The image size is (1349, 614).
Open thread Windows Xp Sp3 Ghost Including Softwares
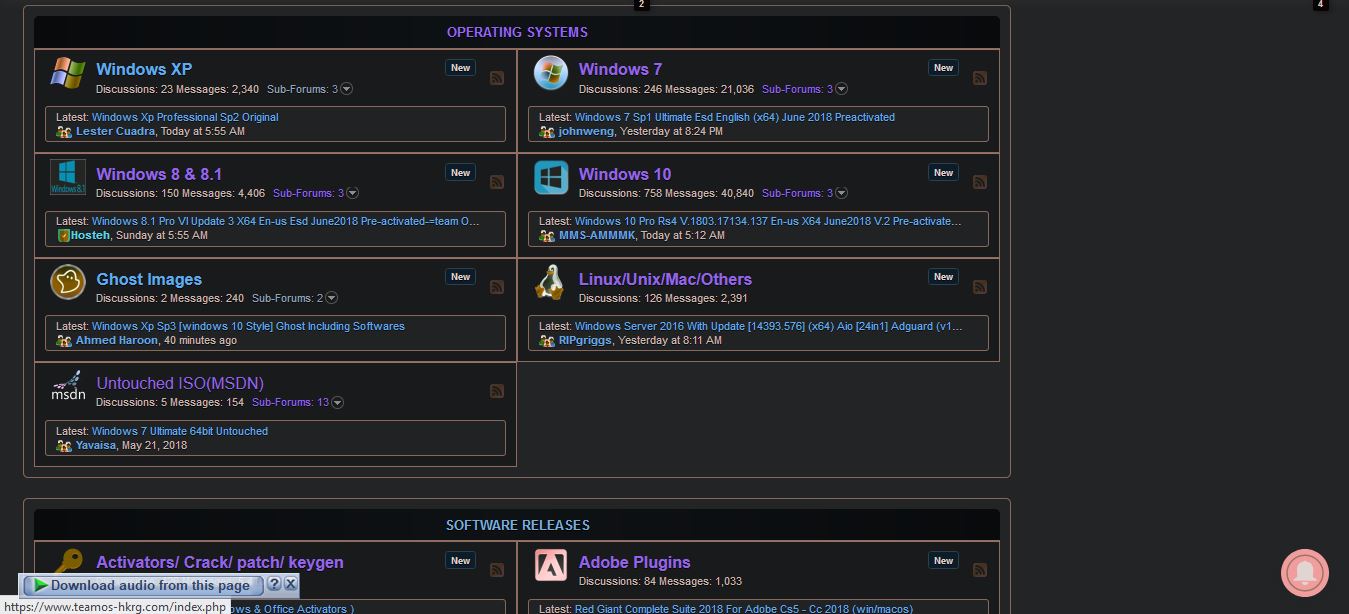tap(248, 326)
